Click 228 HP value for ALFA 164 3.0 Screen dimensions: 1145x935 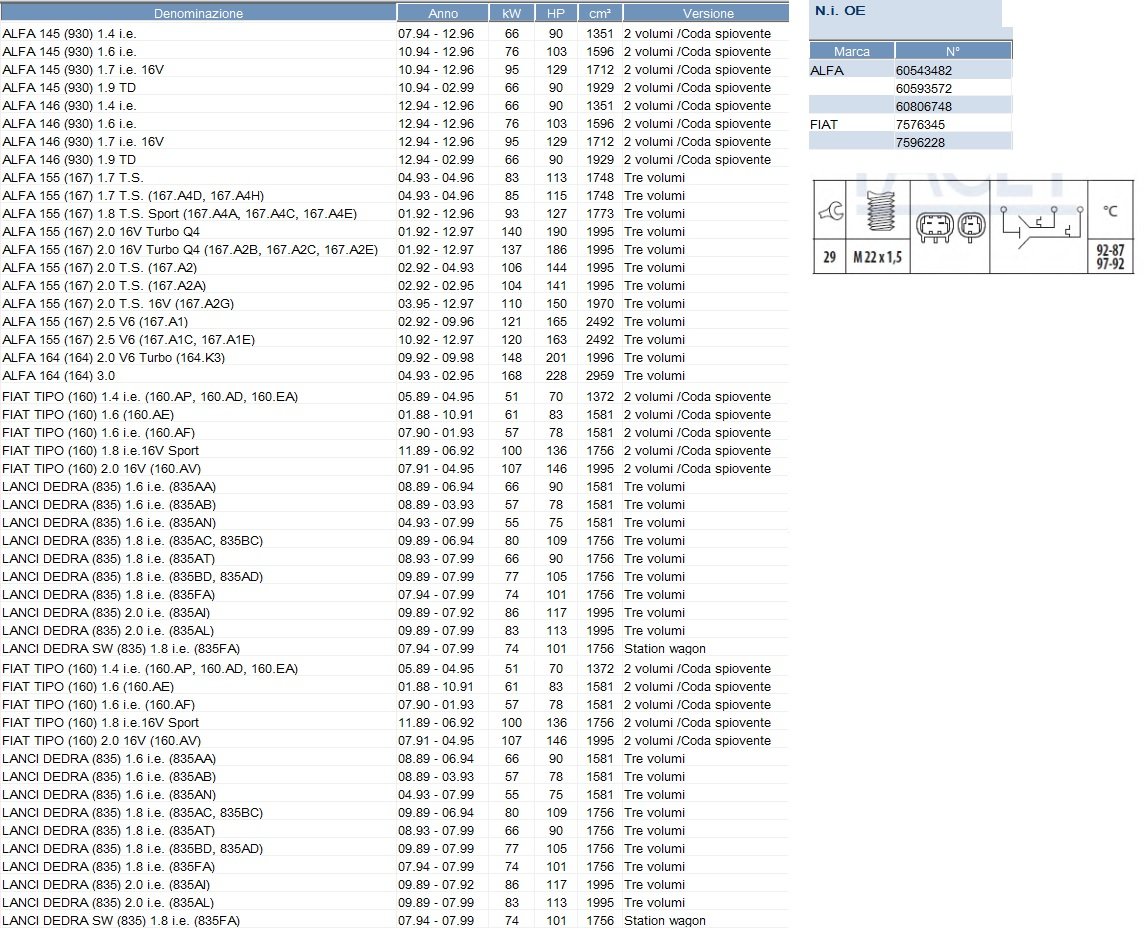pos(556,375)
